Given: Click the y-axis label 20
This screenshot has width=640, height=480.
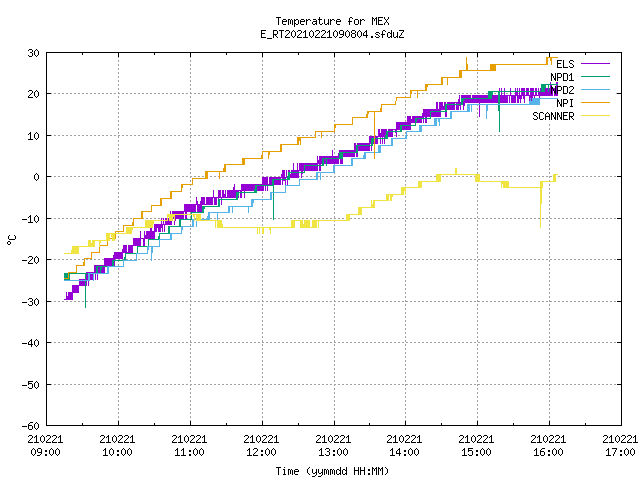Looking at the screenshot, I should click(x=33, y=94).
